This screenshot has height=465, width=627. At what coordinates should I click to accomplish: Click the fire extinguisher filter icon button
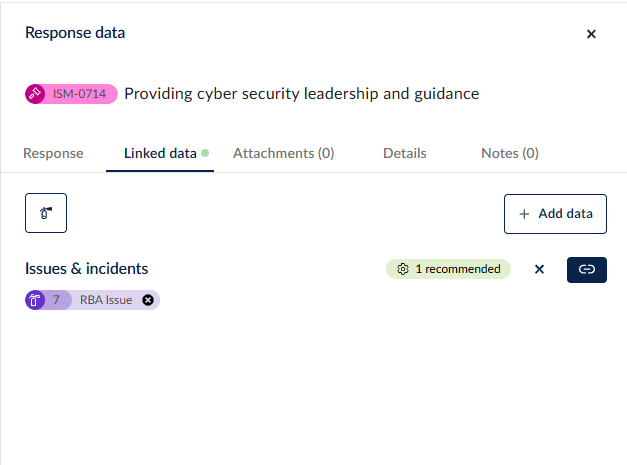46,213
